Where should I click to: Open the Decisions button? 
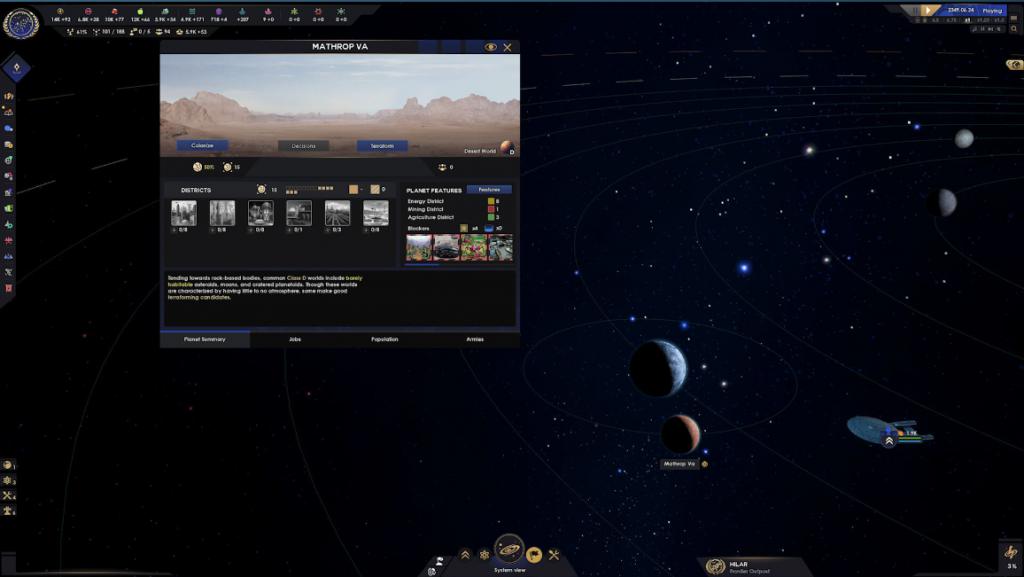pyautogui.click(x=303, y=146)
